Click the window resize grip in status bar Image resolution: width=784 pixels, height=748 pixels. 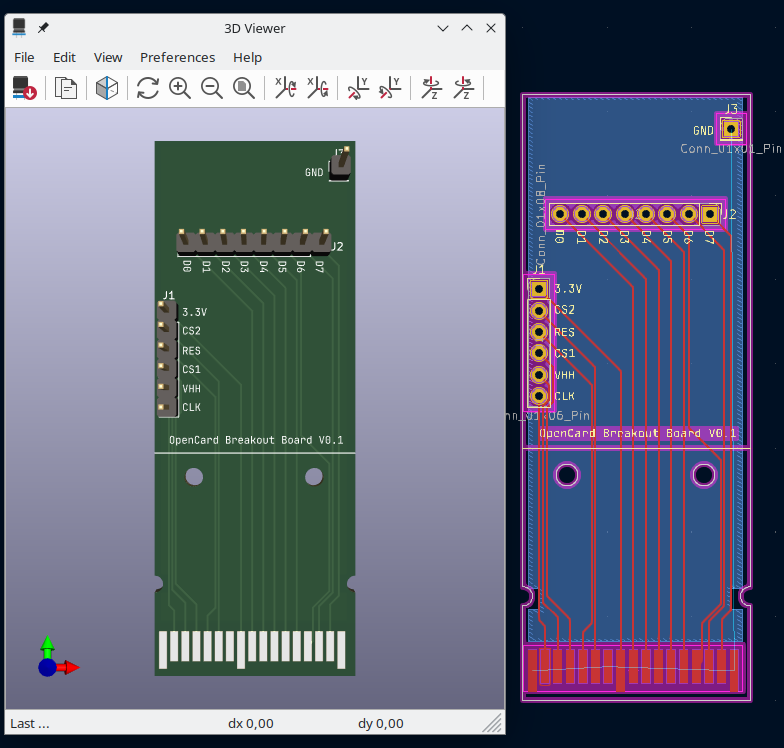[x=492, y=723]
